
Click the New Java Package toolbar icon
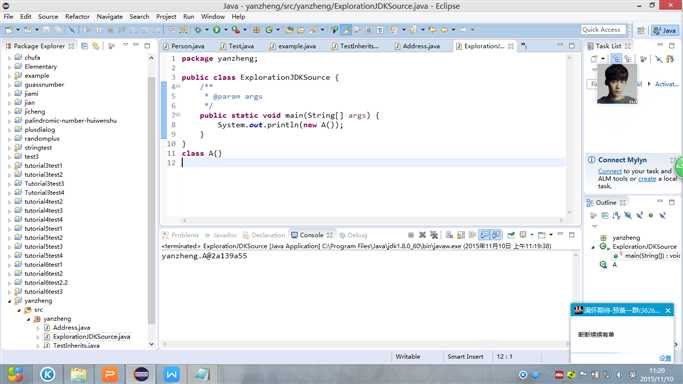[257, 30]
